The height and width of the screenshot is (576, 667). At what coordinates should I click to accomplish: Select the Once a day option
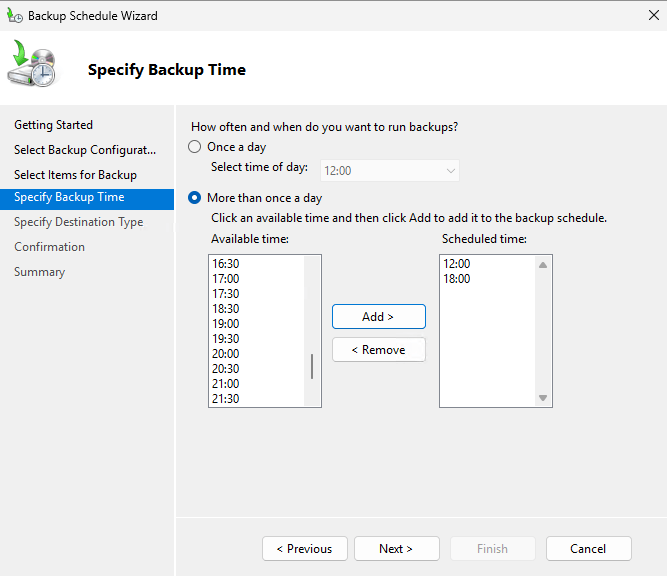pos(195,147)
